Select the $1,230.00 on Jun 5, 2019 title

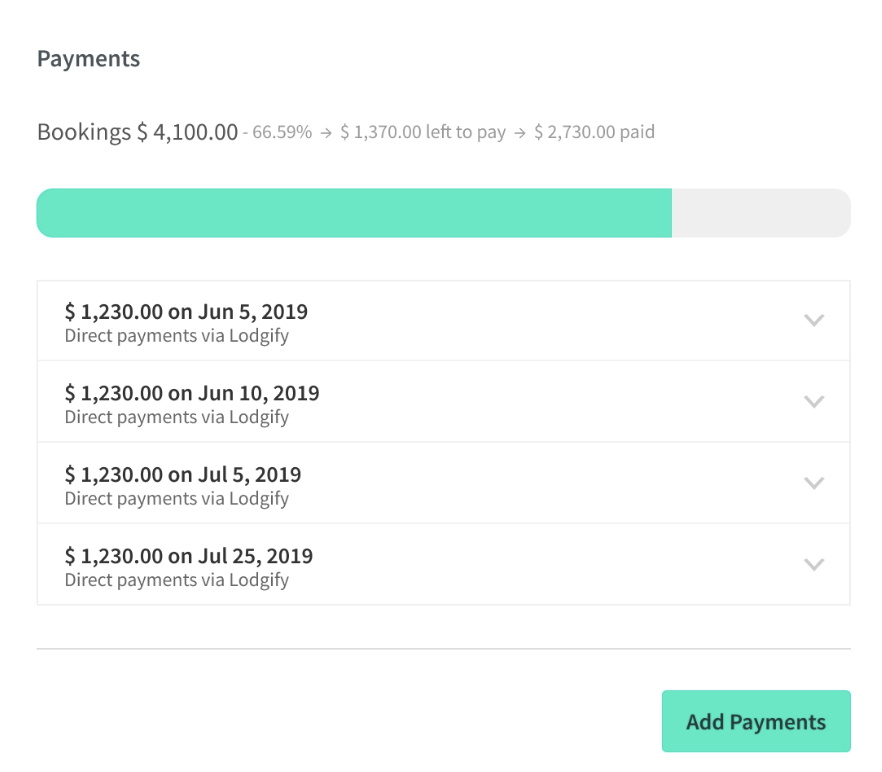(x=186, y=311)
